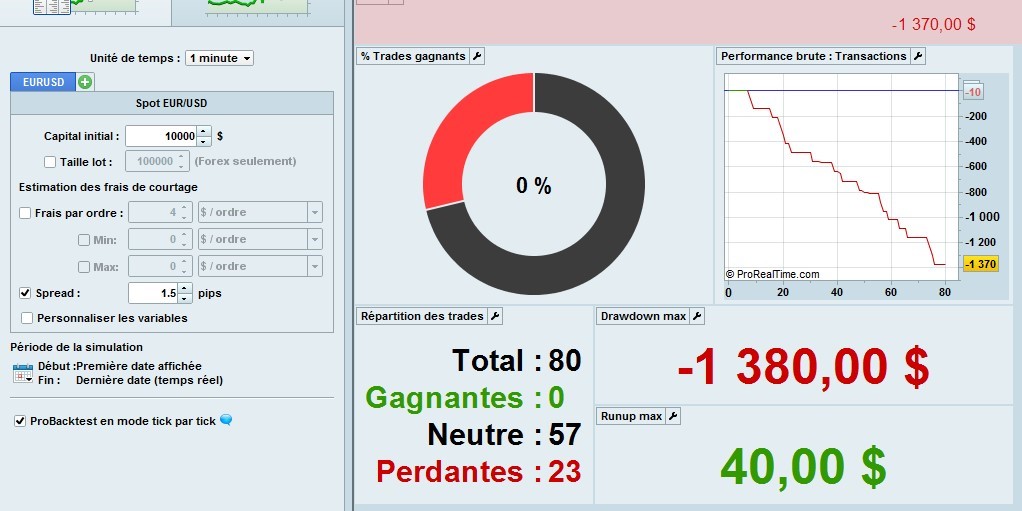Click the Perdantes : 23 value
The width and height of the screenshot is (1022, 511).
pyautogui.click(x=479, y=471)
